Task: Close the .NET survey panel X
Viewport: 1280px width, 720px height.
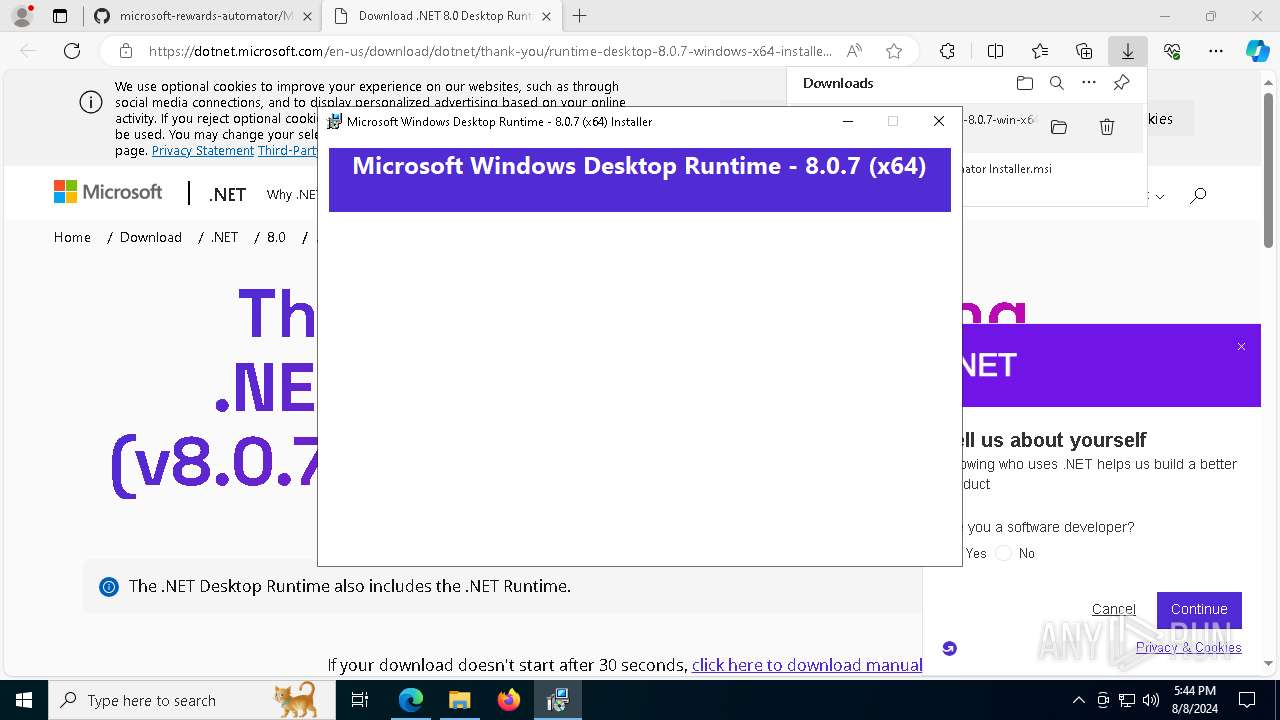Action: point(1241,346)
